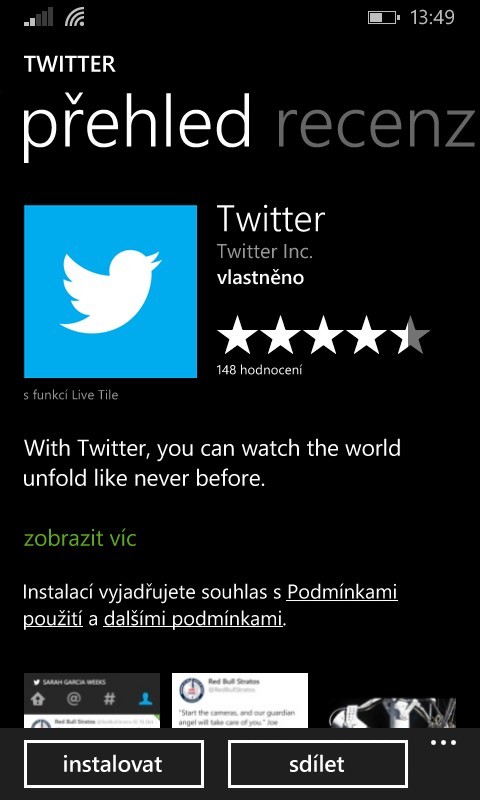Tap the clock showing 13:49
Image resolution: width=480 pixels, height=800 pixels.
(x=432, y=17)
